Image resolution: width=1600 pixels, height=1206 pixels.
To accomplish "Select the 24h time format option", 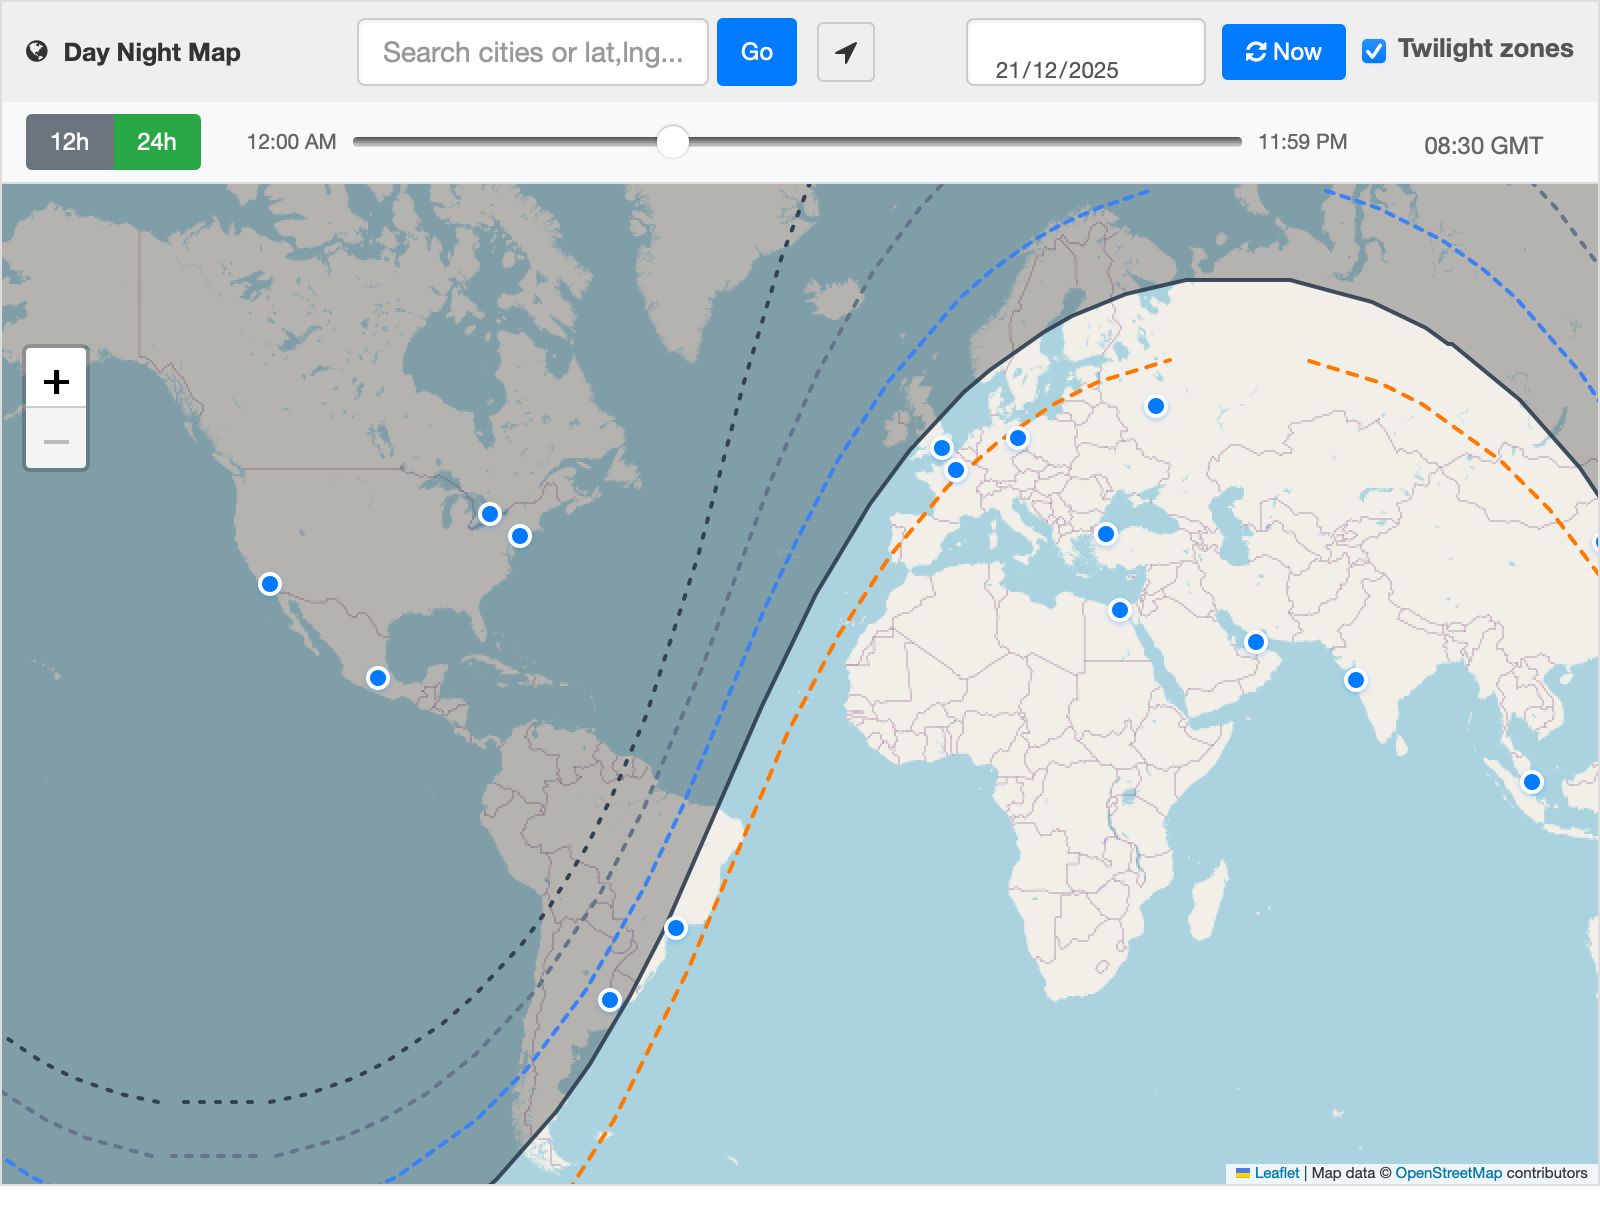I will [156, 142].
